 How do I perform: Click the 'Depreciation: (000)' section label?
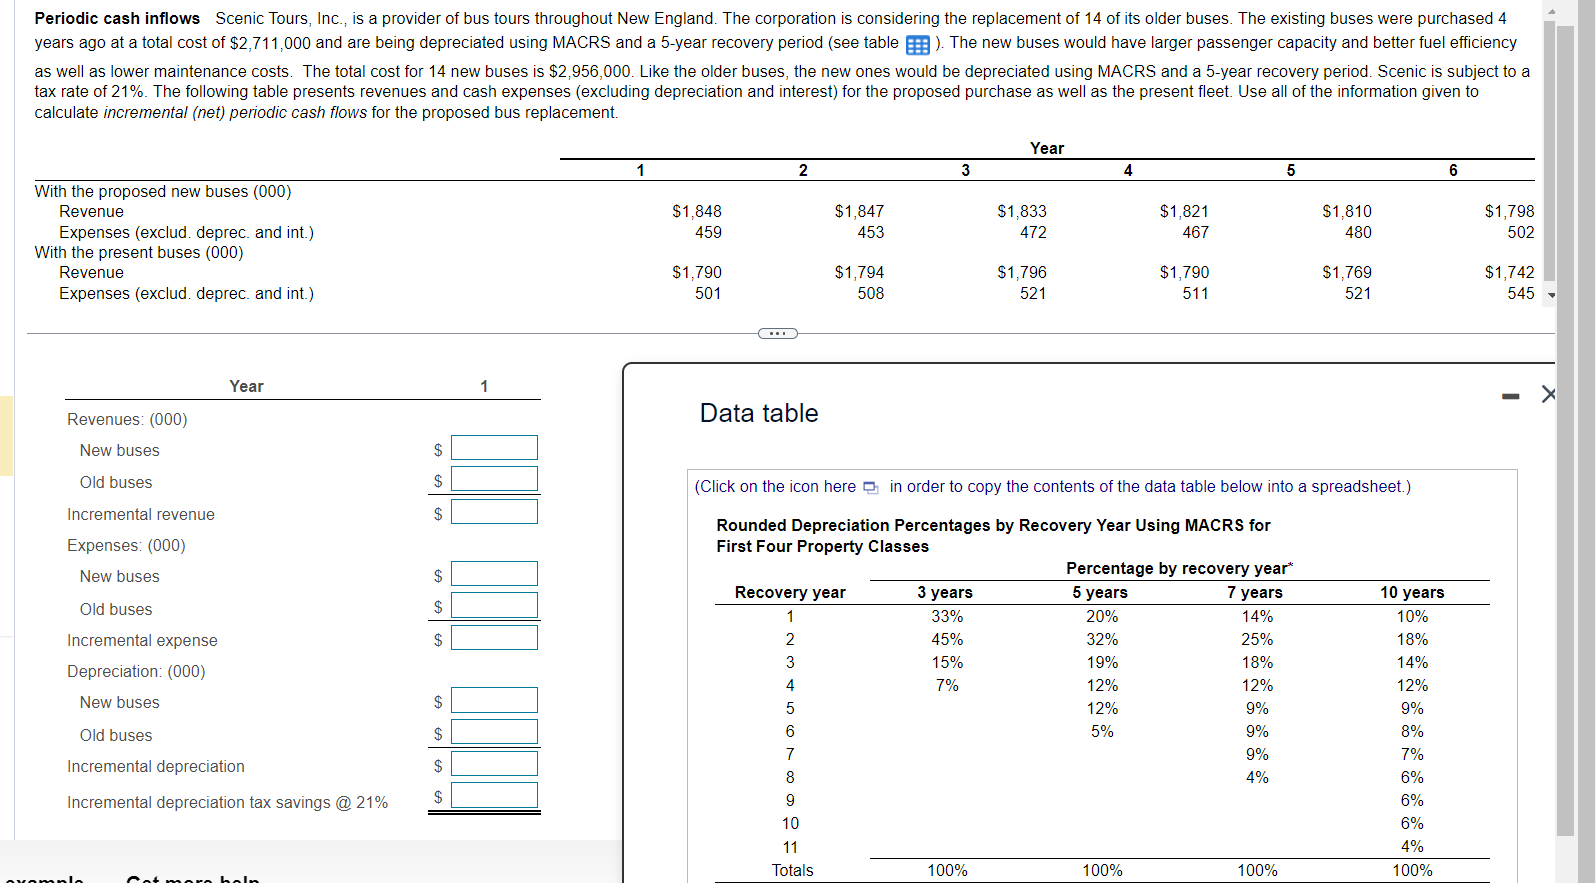(136, 672)
